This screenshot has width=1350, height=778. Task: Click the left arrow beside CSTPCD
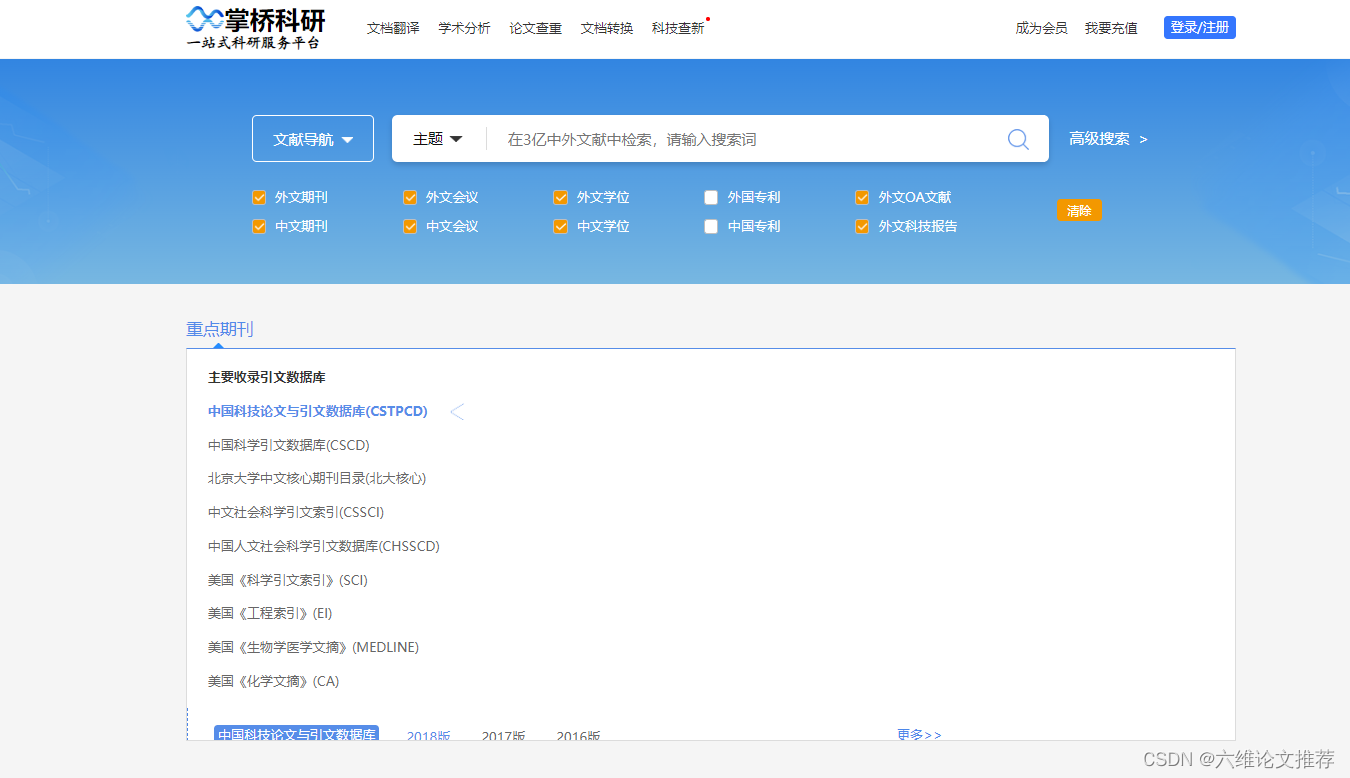click(x=457, y=412)
